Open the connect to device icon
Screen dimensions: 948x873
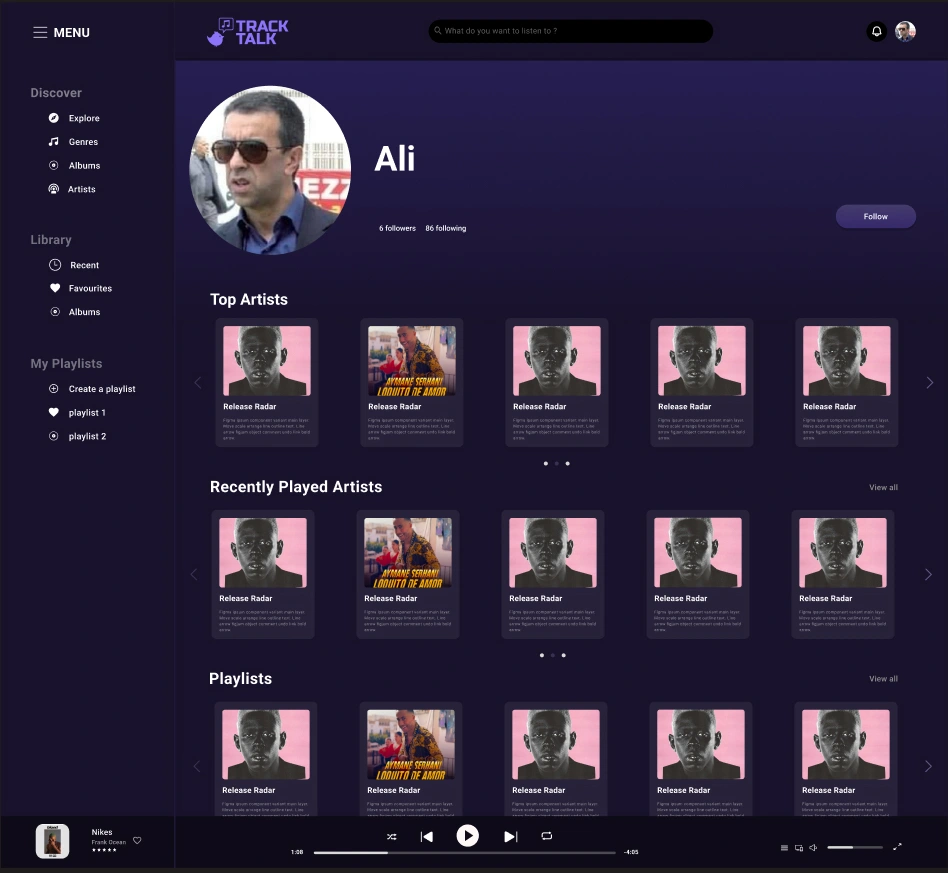(799, 848)
